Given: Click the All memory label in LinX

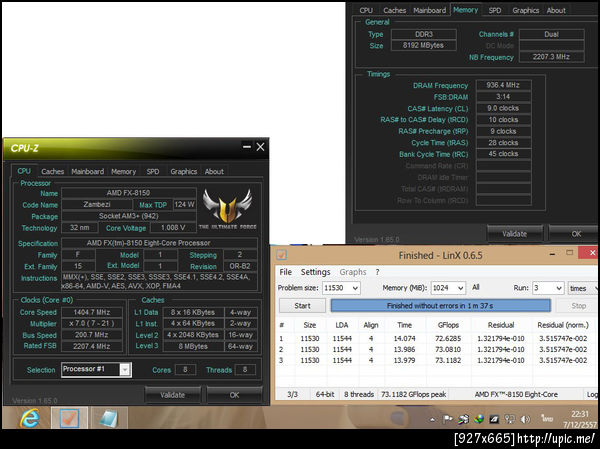Looking at the screenshot, I should (476, 287).
